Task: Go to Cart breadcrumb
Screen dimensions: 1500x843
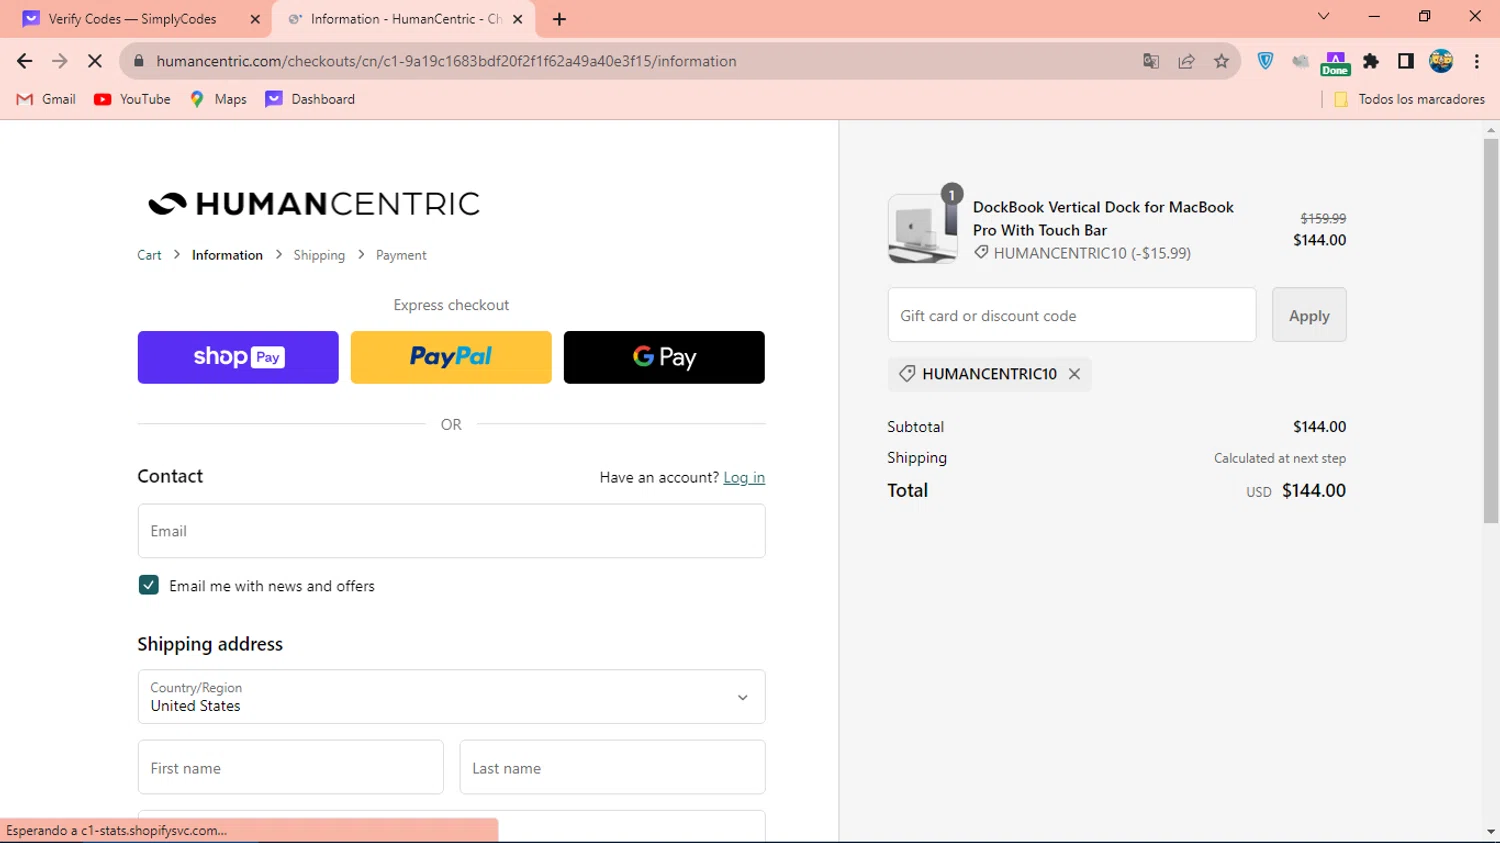Action: 149,255
